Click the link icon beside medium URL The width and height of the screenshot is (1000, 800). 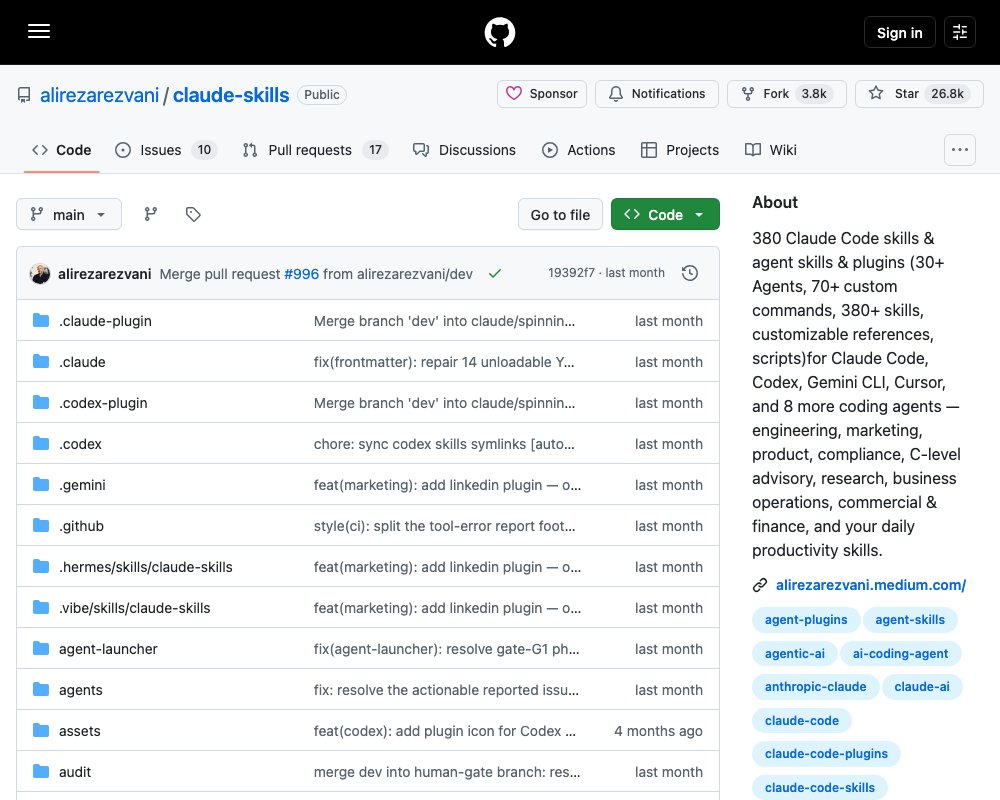tap(760, 585)
